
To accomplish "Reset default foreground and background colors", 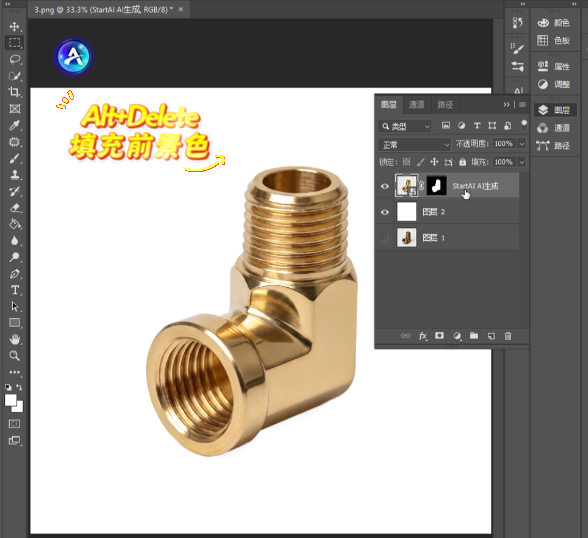I will pos(8,387).
